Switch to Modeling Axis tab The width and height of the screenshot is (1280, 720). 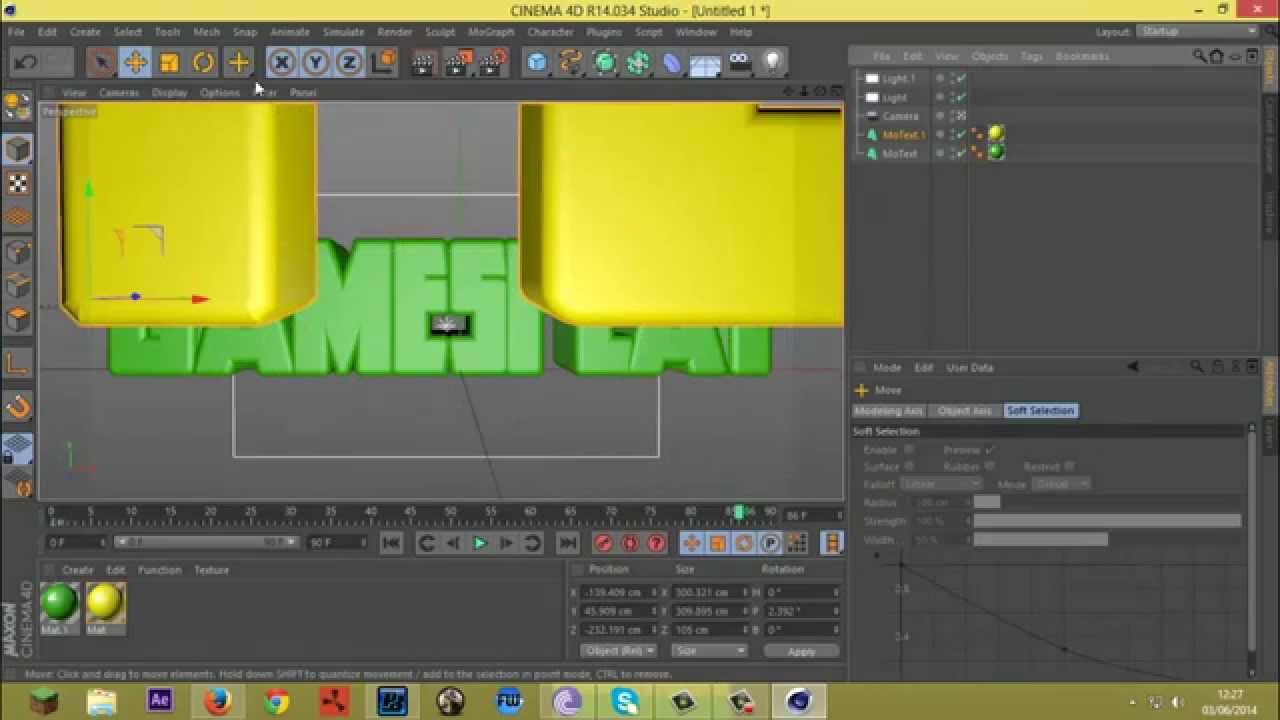(888, 411)
